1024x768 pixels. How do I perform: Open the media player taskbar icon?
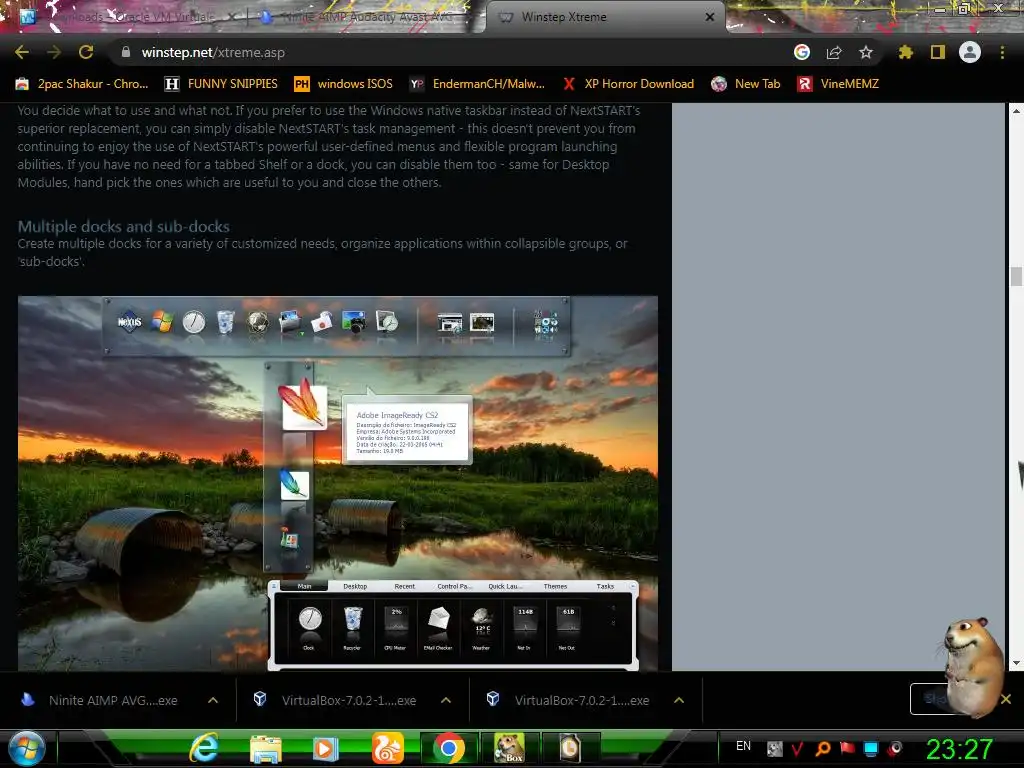[325, 748]
